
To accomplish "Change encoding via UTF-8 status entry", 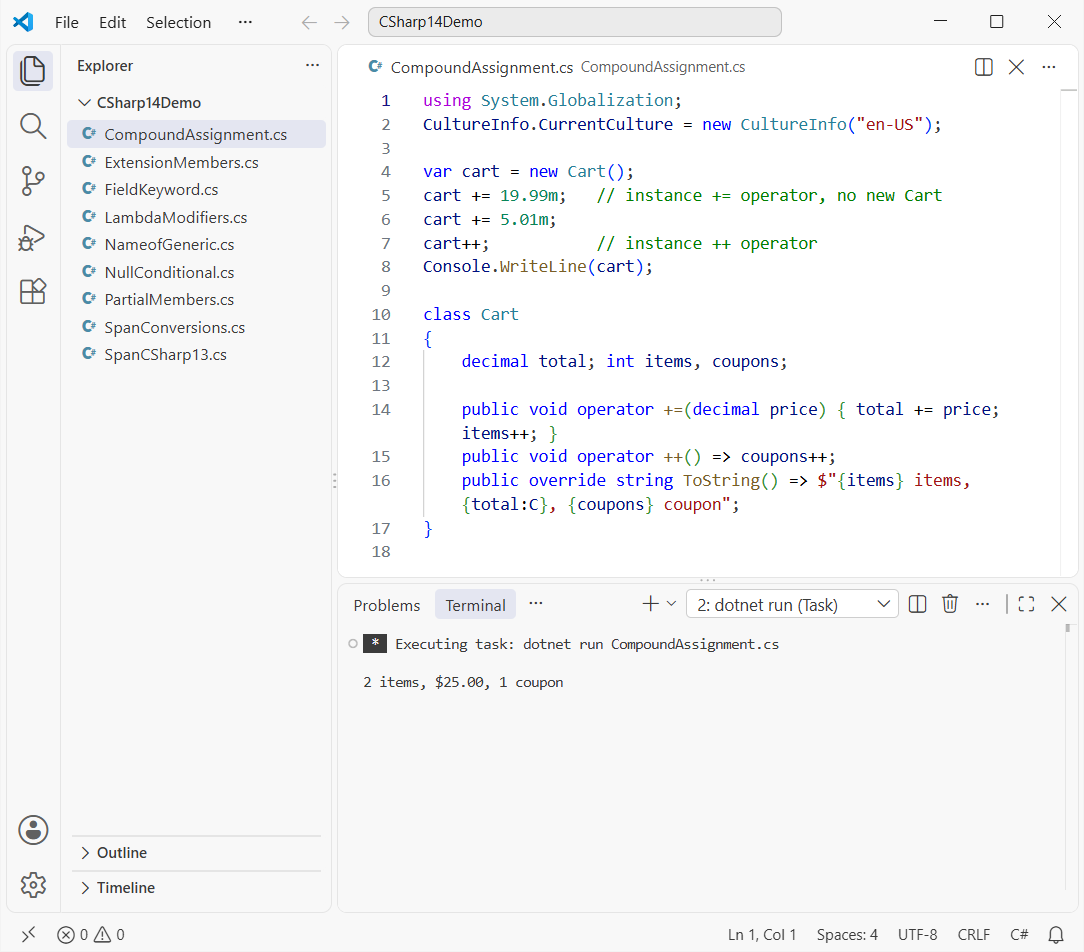I will coord(917,935).
